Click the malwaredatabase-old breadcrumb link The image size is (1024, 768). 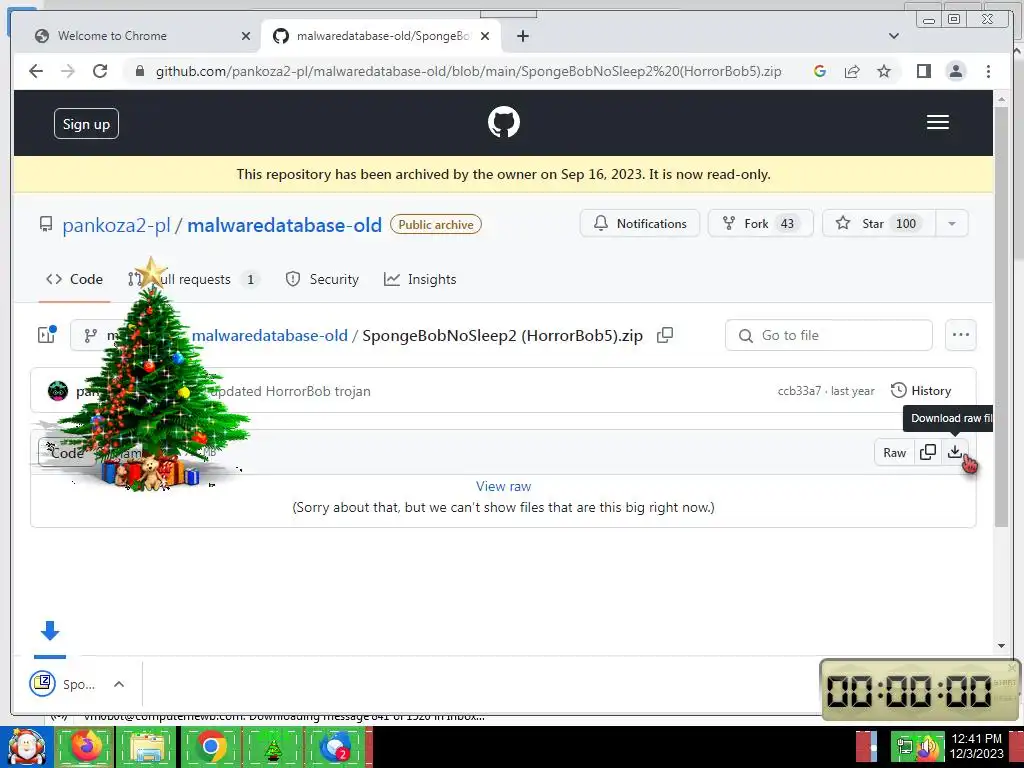pyautogui.click(x=270, y=335)
